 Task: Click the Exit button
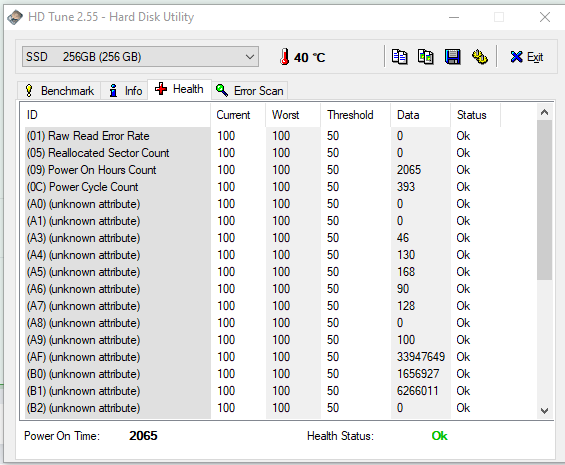coord(526,57)
